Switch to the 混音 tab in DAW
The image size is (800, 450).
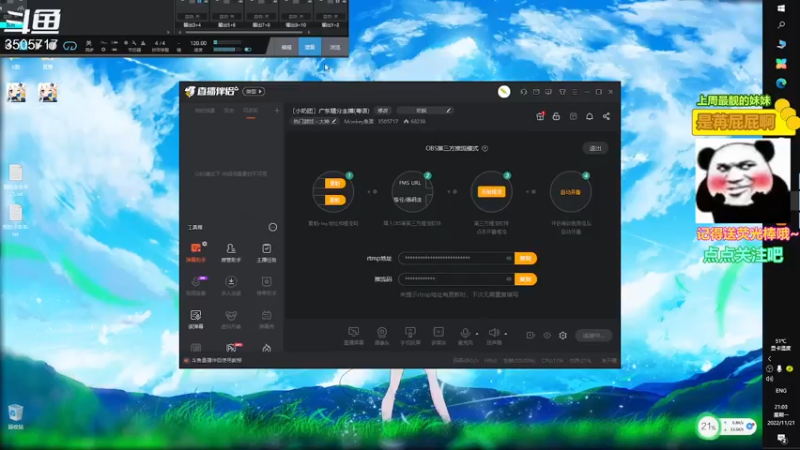[310, 47]
